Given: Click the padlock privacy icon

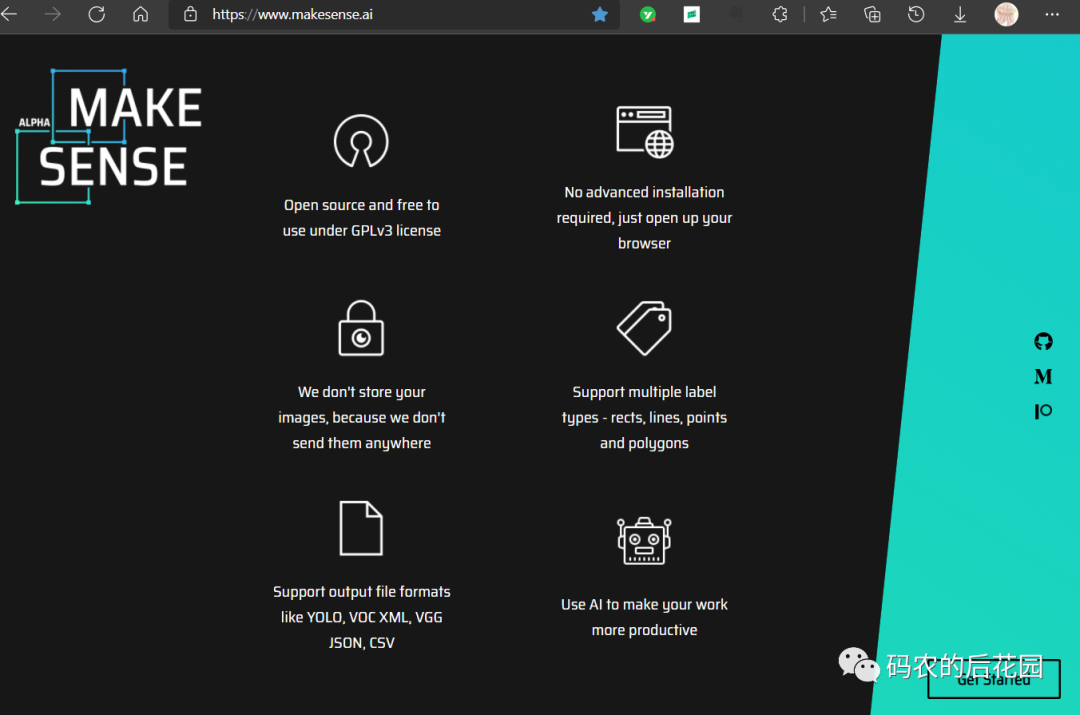Looking at the screenshot, I should pos(361,328).
